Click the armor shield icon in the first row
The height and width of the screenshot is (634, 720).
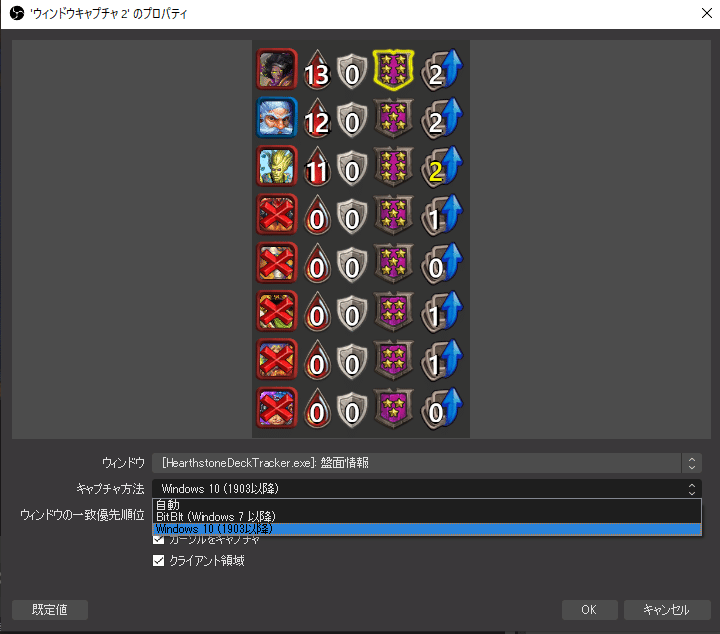352,71
